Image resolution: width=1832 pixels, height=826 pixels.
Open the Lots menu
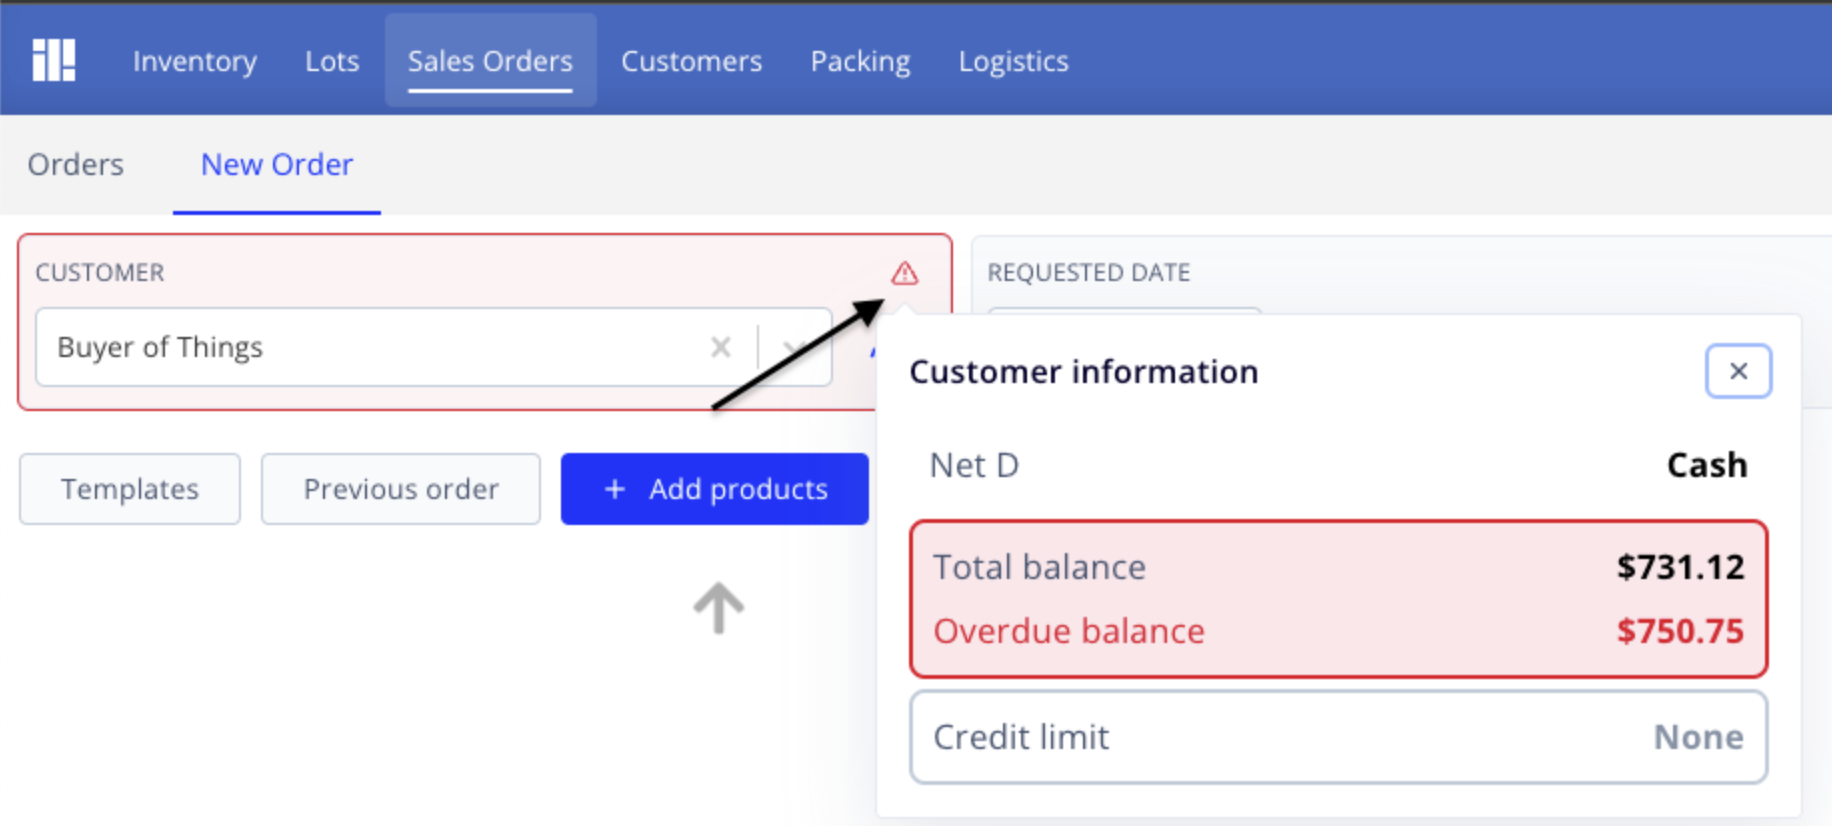tap(332, 61)
